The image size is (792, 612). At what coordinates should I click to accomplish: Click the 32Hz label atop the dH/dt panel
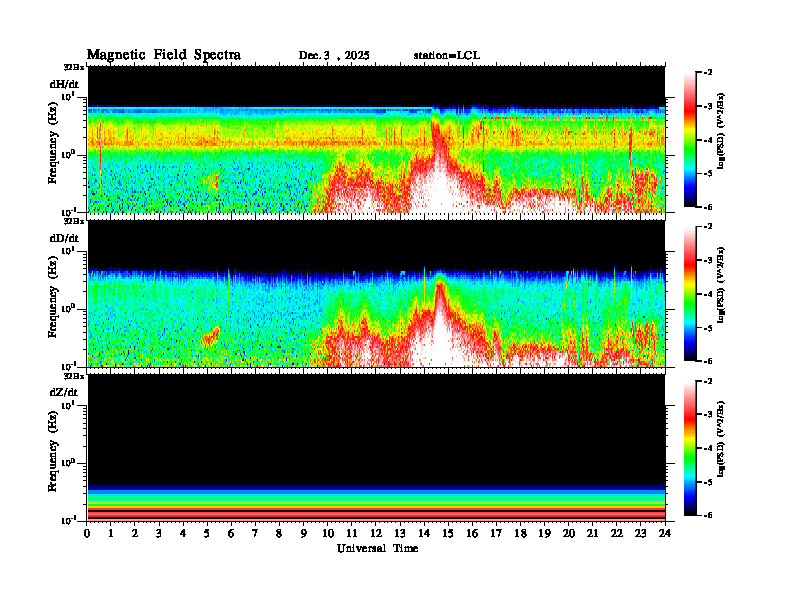pos(74,67)
